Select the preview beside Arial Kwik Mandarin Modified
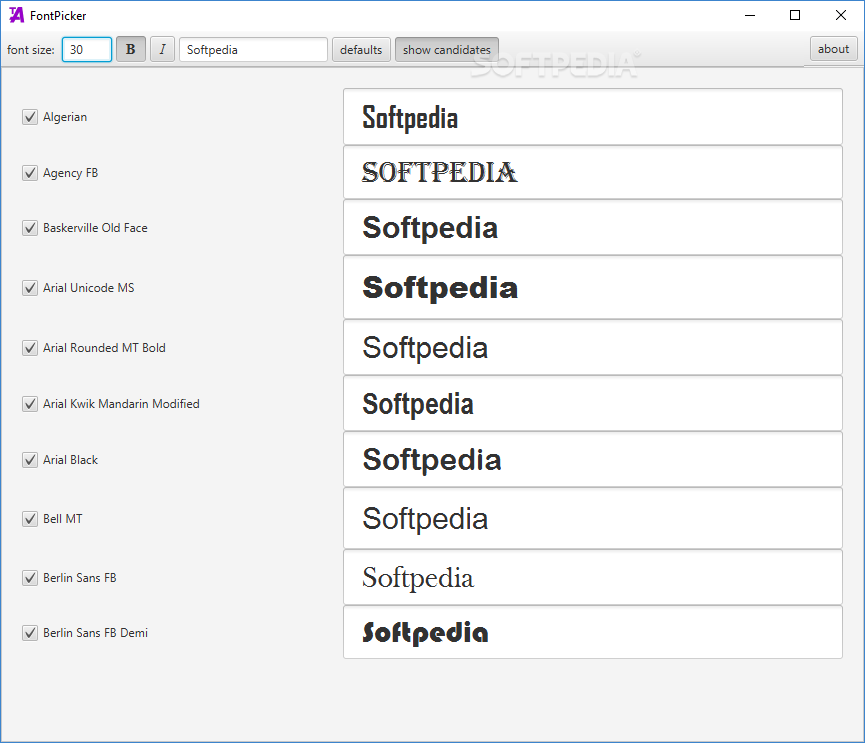Image resolution: width=865 pixels, height=743 pixels. (x=593, y=403)
